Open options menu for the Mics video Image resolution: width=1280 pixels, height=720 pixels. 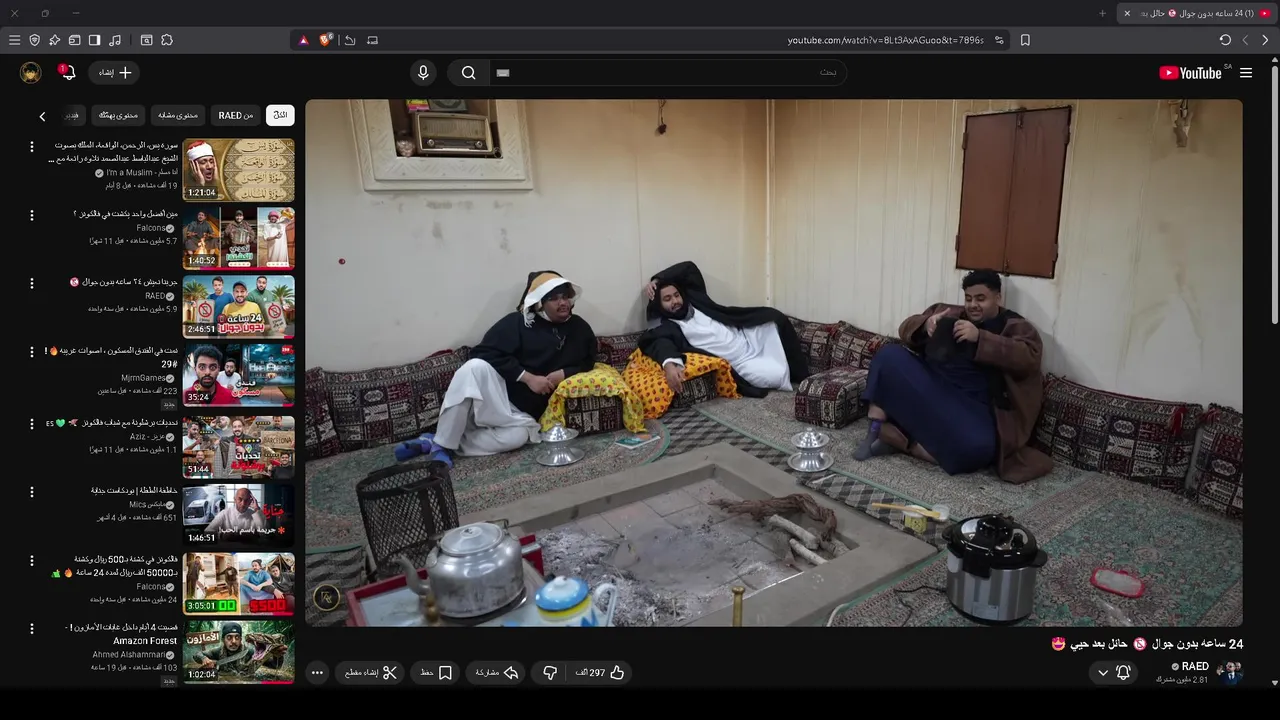point(31,492)
